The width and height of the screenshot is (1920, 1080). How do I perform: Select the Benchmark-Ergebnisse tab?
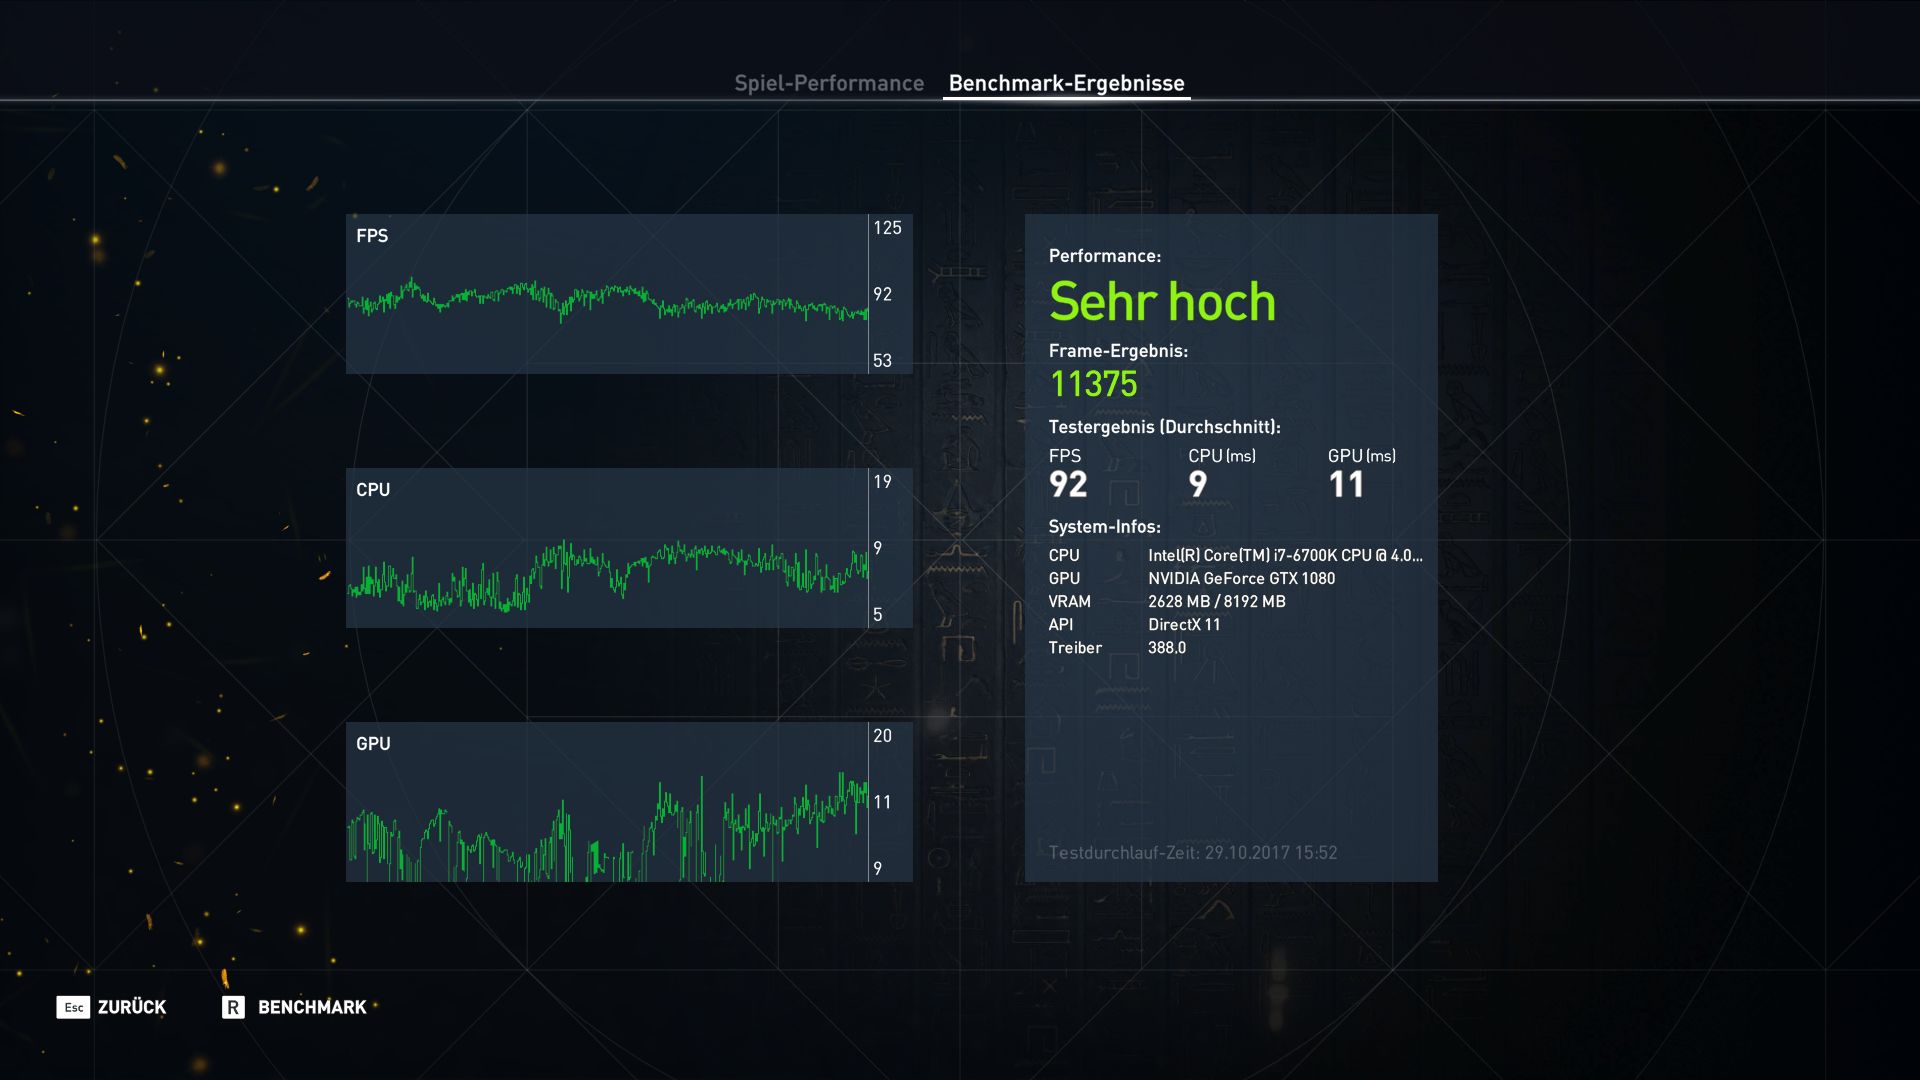[x=1066, y=83]
